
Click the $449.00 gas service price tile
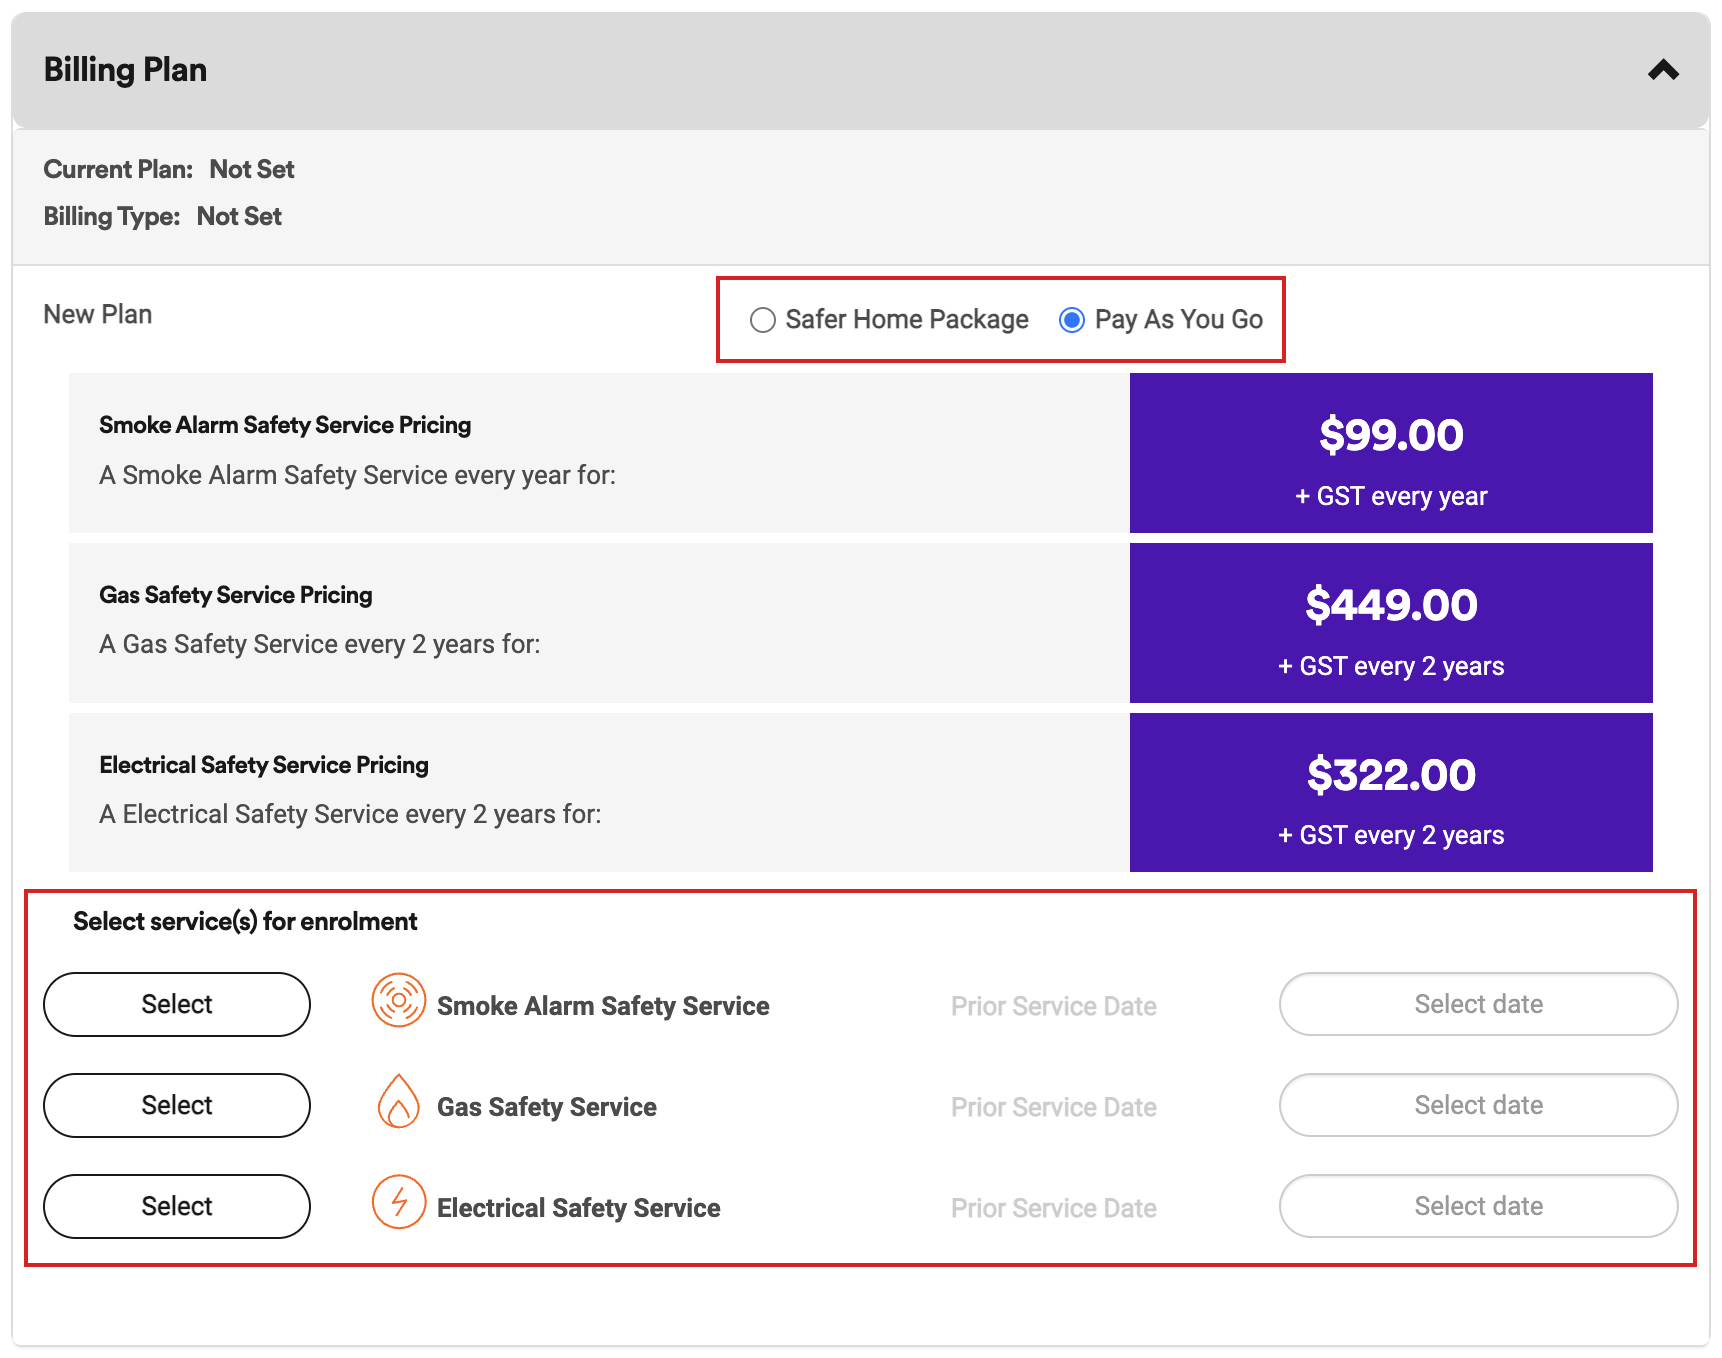point(1390,623)
